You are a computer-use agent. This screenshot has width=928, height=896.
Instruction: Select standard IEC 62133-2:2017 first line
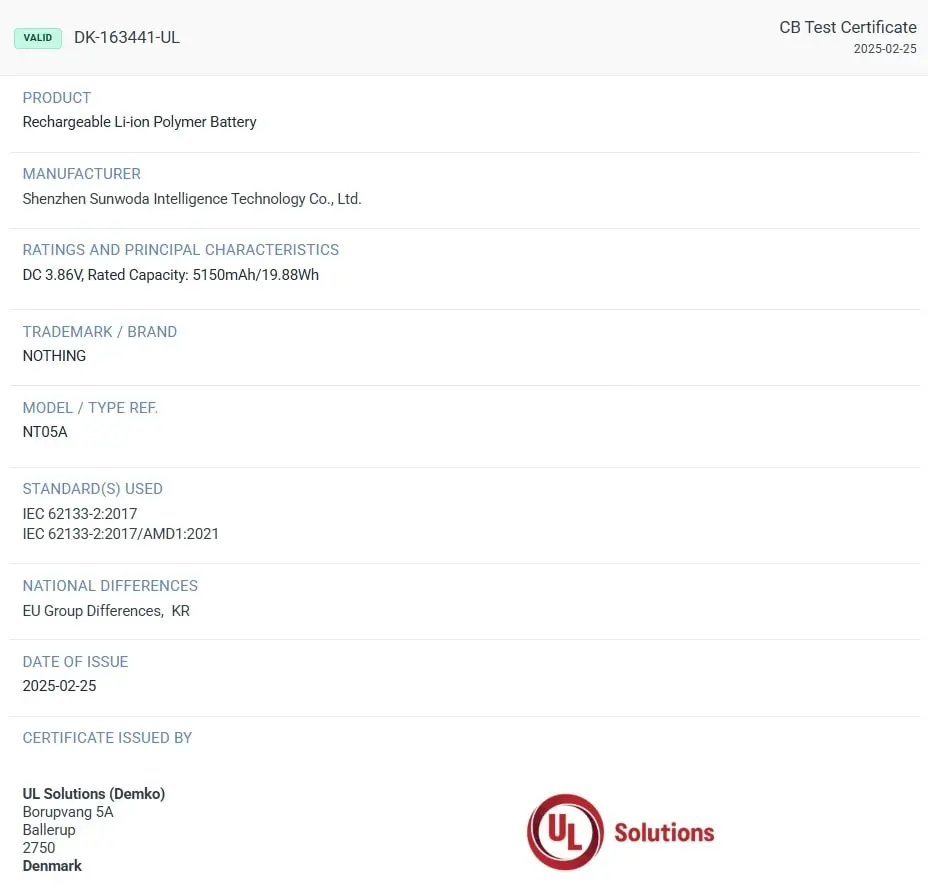[80, 514]
